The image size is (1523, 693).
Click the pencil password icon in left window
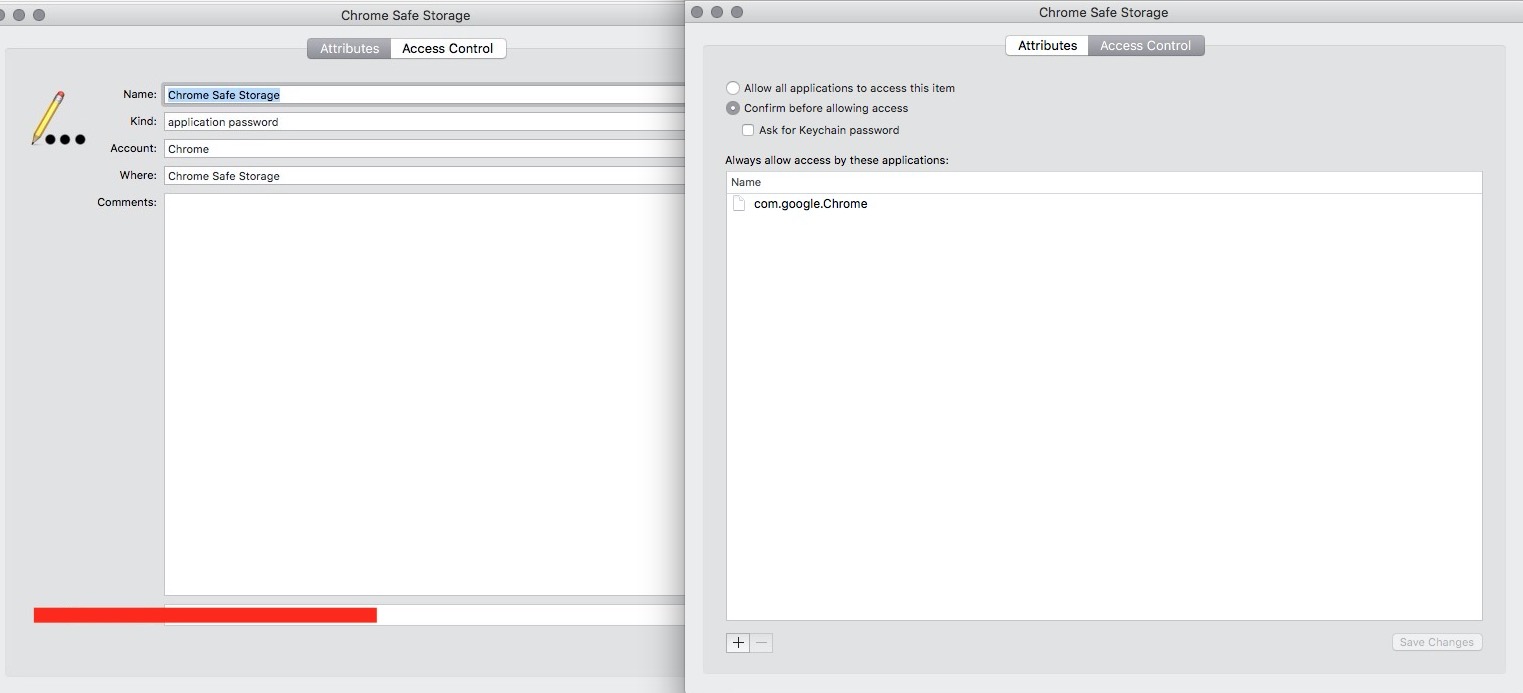58,118
